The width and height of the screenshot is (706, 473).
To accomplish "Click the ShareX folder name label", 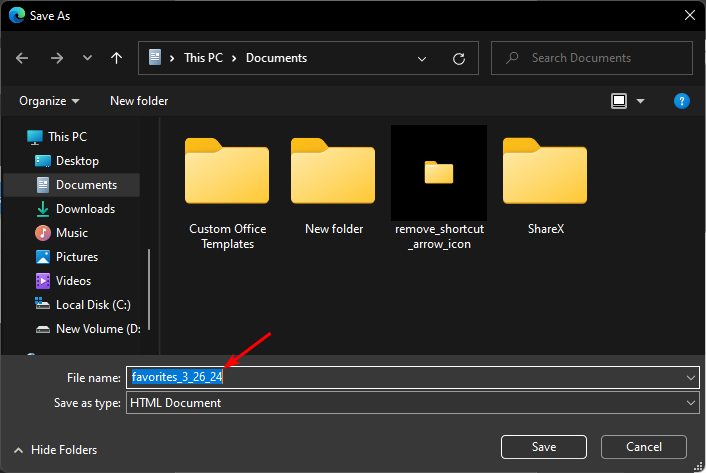I will point(546,229).
